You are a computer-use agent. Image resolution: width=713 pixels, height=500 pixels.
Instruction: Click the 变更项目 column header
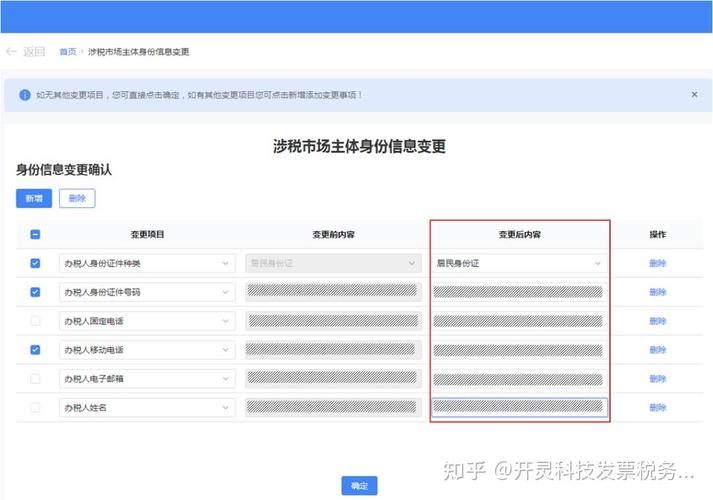147,235
